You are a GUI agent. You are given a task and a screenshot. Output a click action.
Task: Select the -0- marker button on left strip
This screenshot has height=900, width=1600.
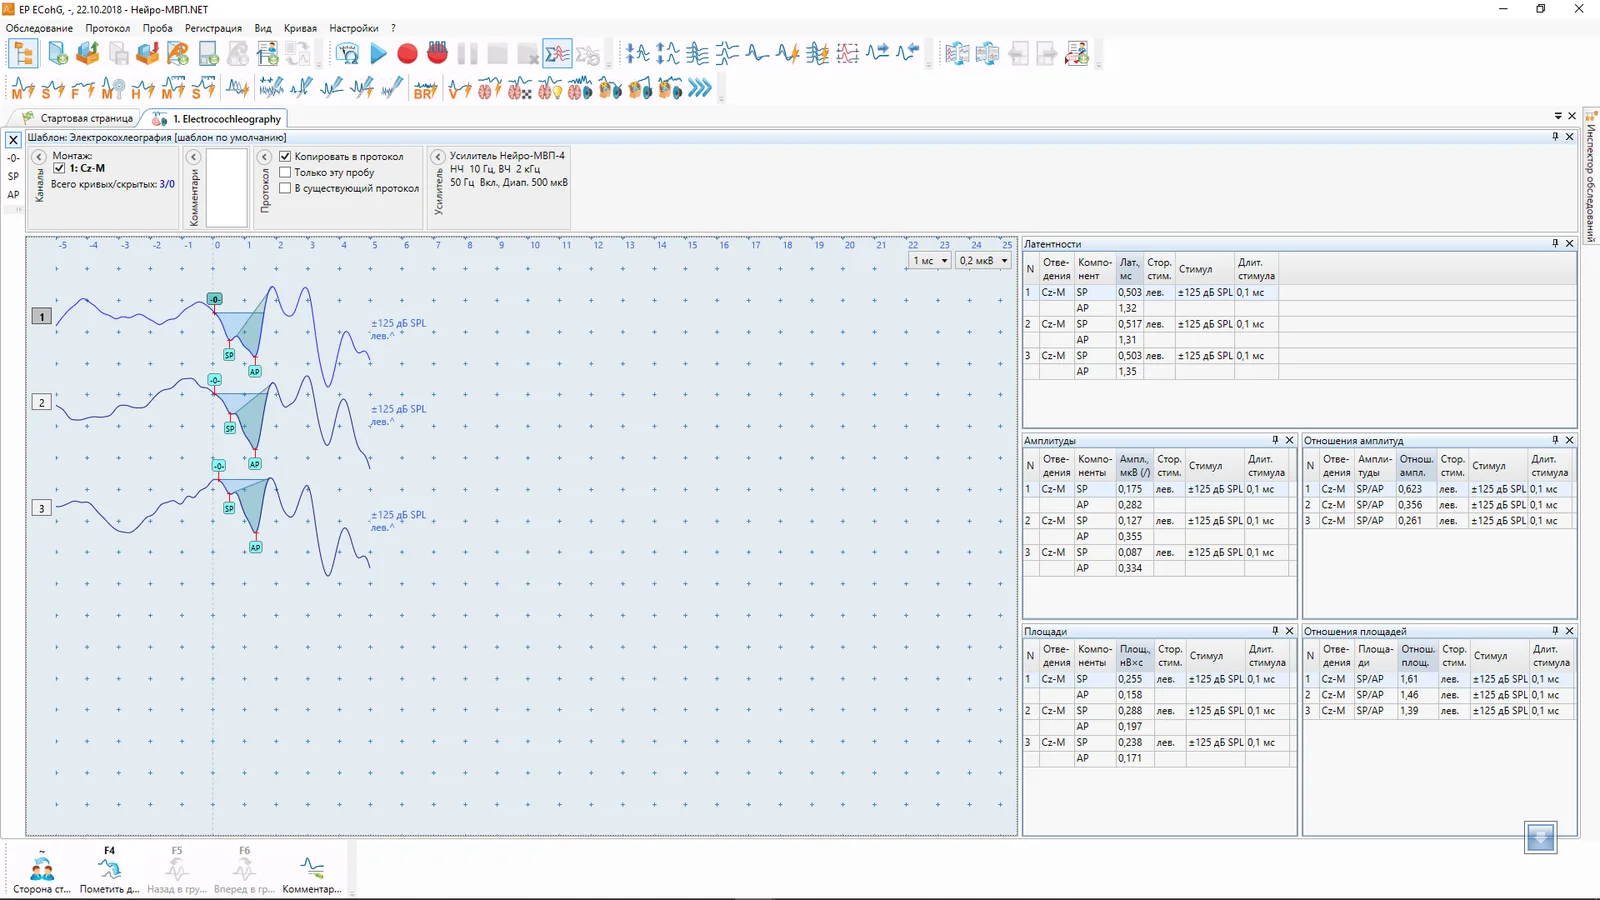point(13,158)
